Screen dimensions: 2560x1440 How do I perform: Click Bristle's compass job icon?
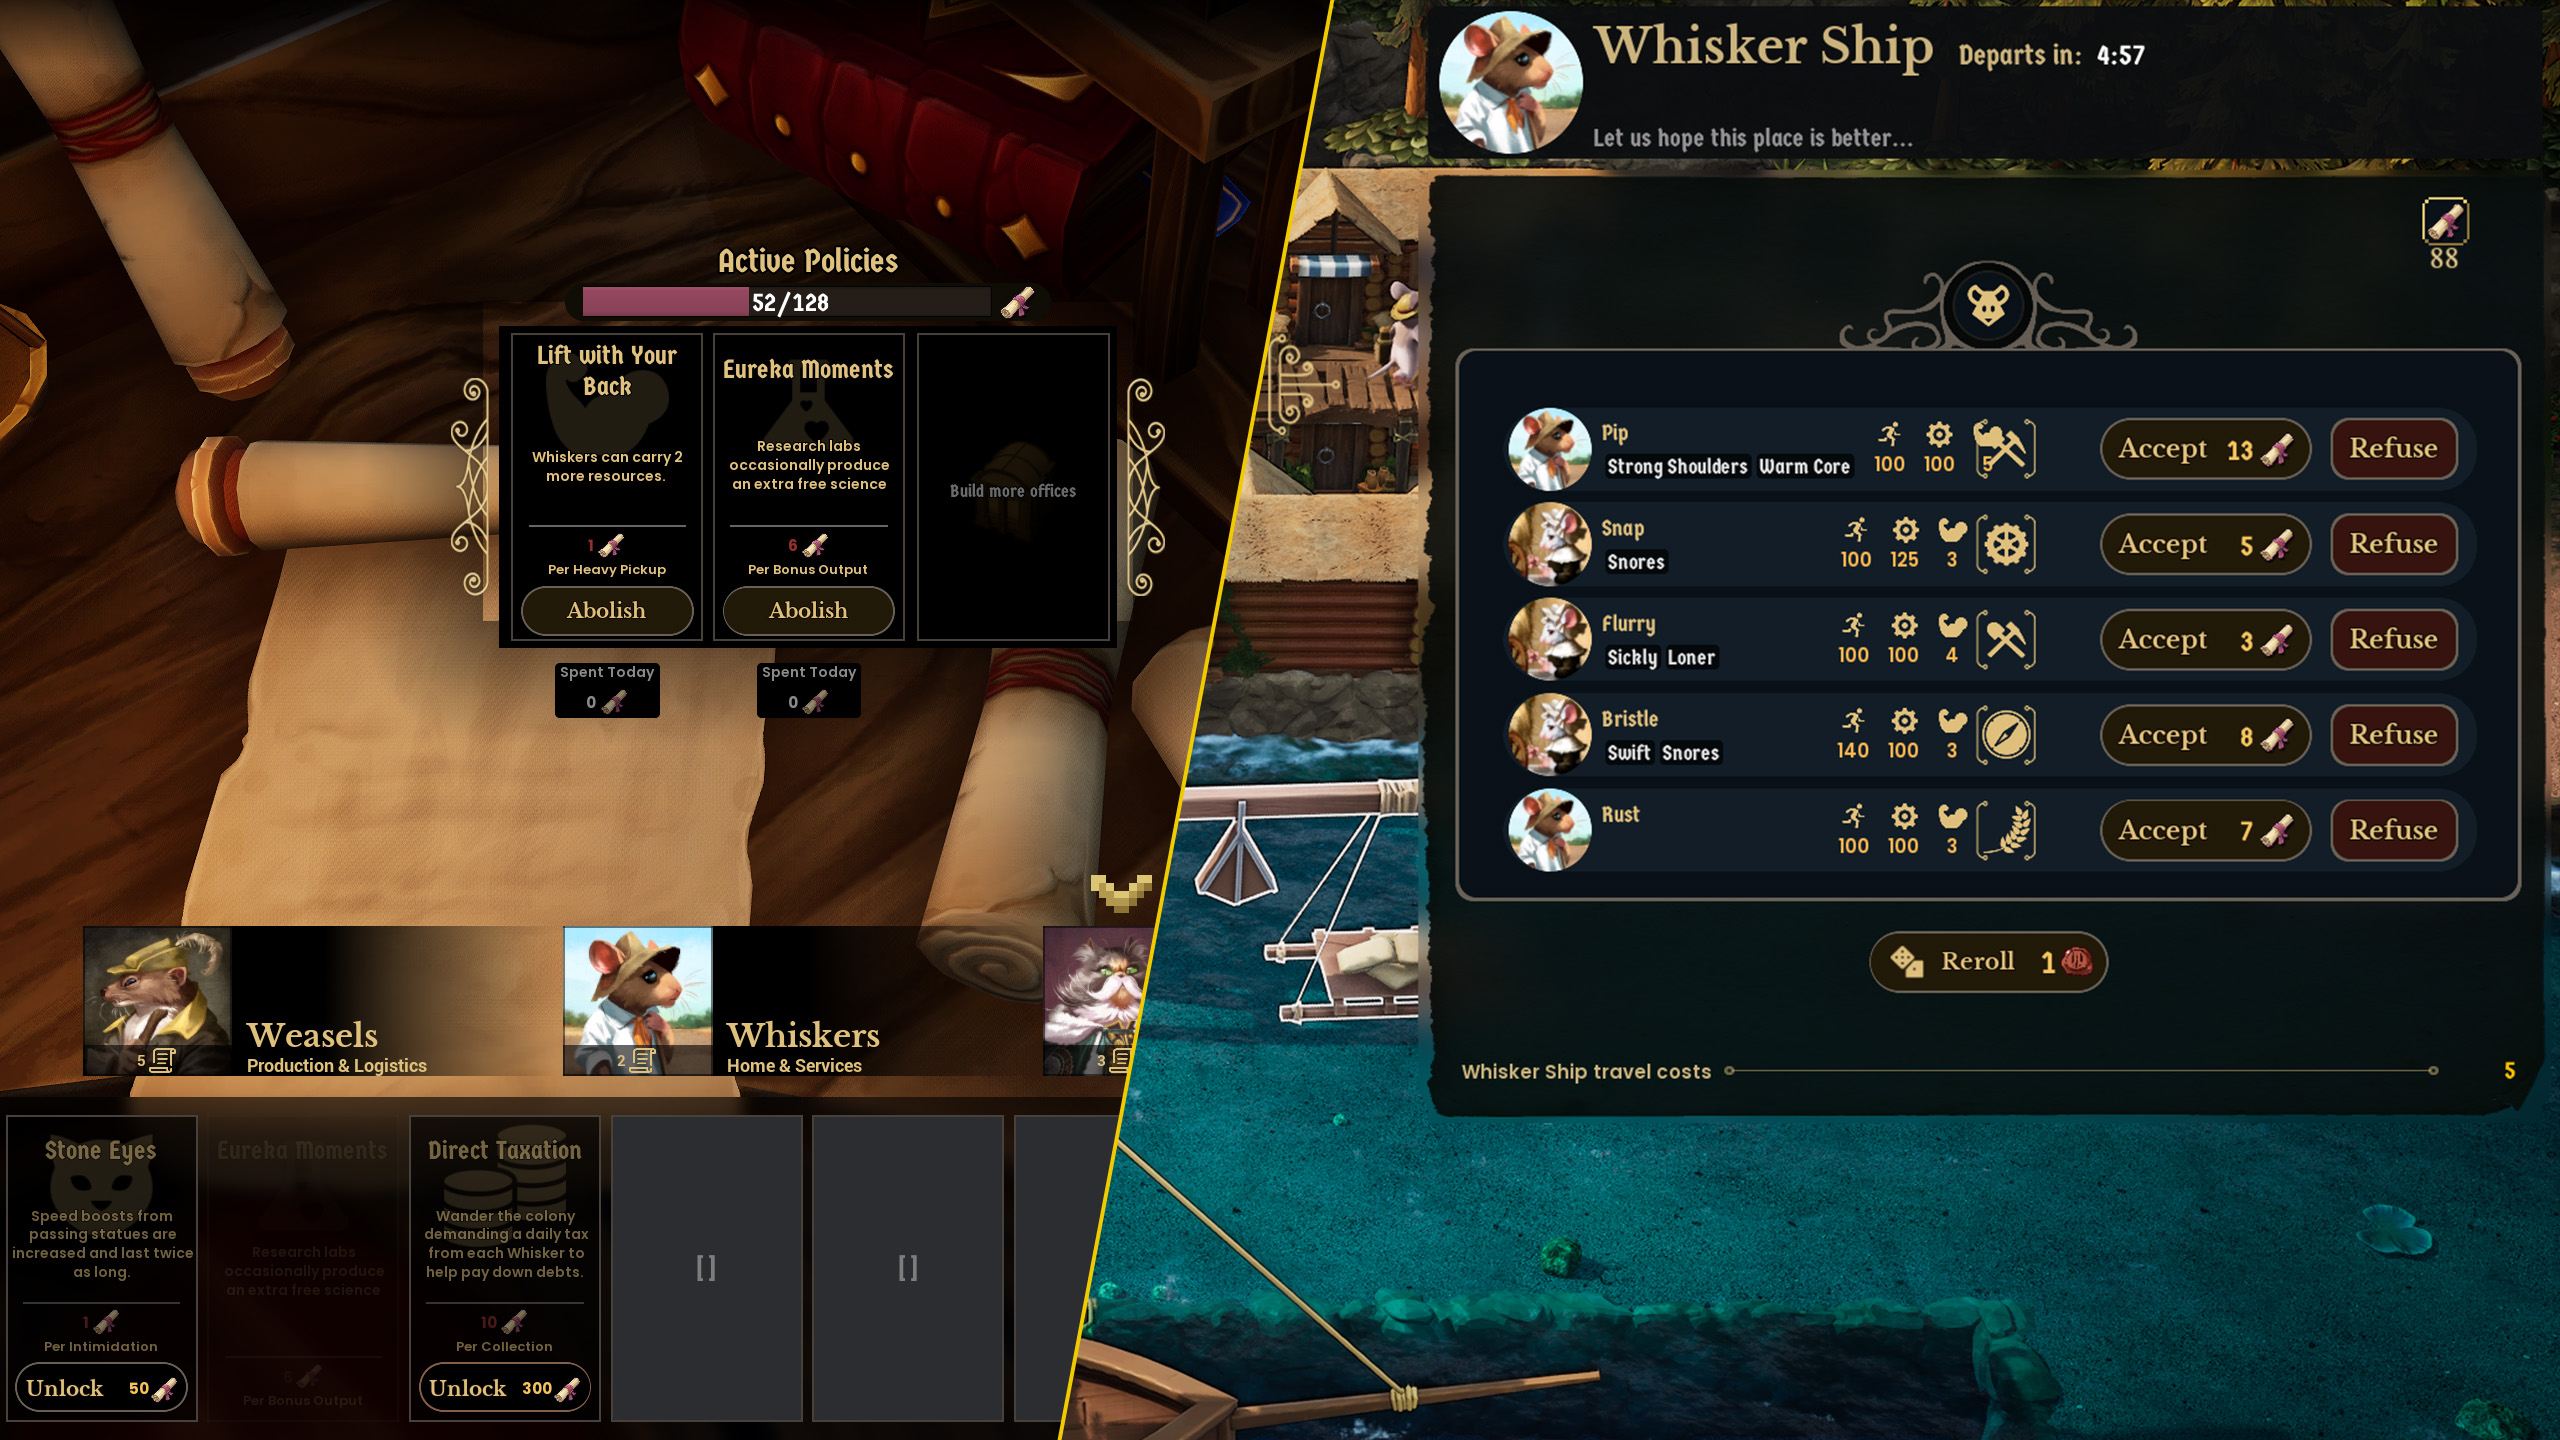click(2005, 735)
